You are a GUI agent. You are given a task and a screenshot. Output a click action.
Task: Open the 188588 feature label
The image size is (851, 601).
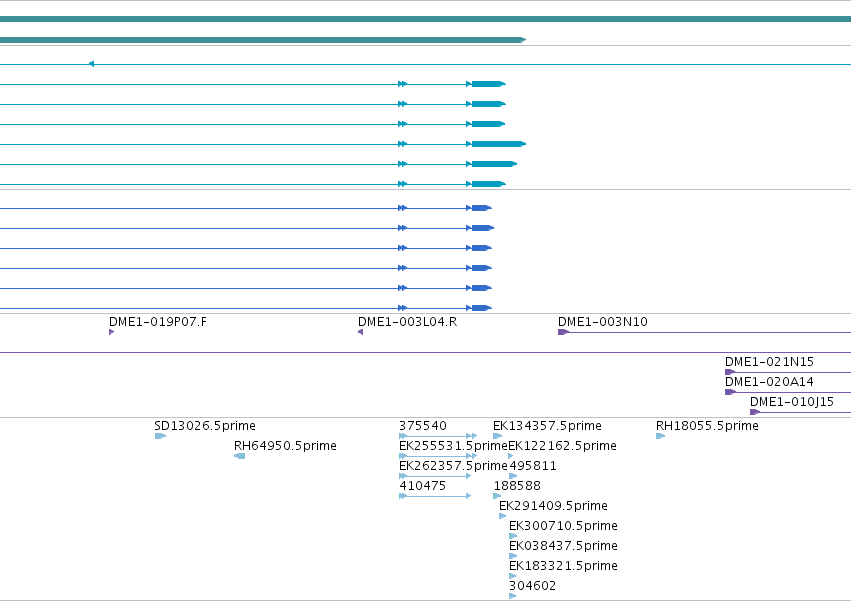point(517,486)
